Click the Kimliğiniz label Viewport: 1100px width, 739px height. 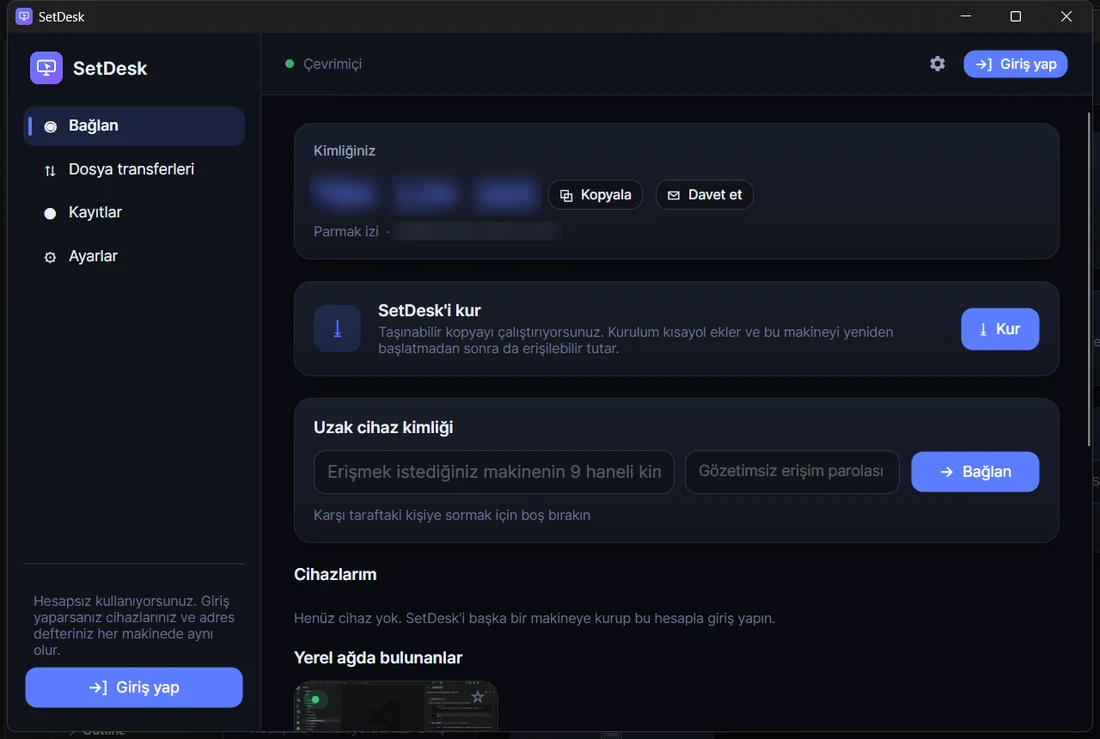point(344,151)
